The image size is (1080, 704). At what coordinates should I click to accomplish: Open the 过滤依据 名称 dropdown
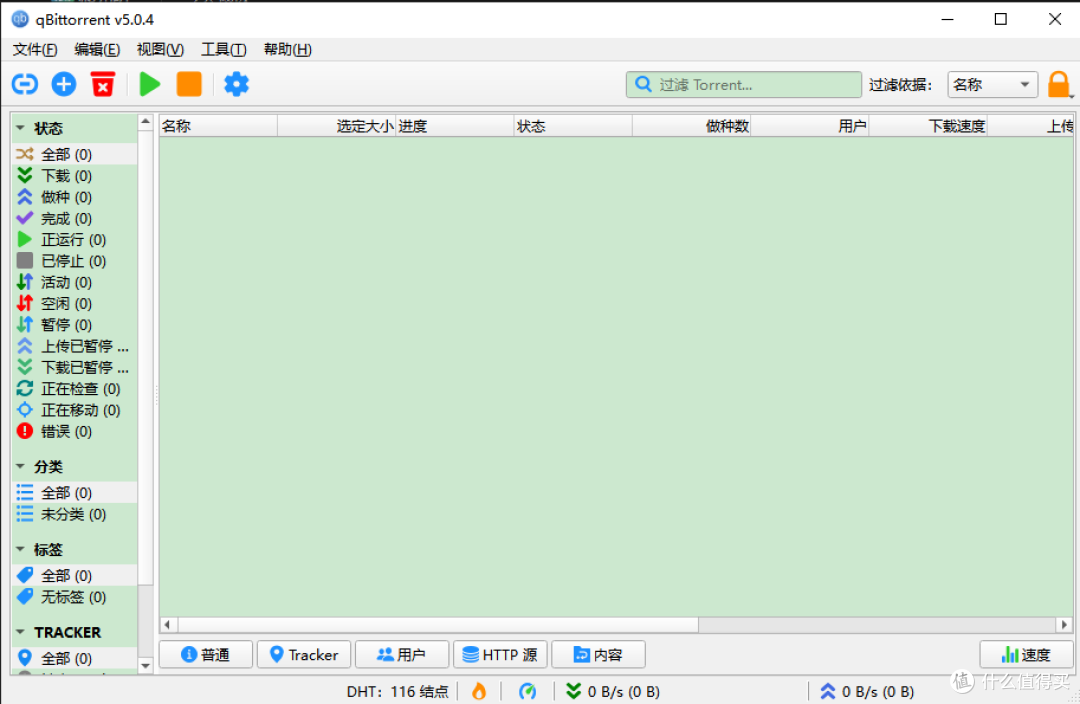(993, 85)
